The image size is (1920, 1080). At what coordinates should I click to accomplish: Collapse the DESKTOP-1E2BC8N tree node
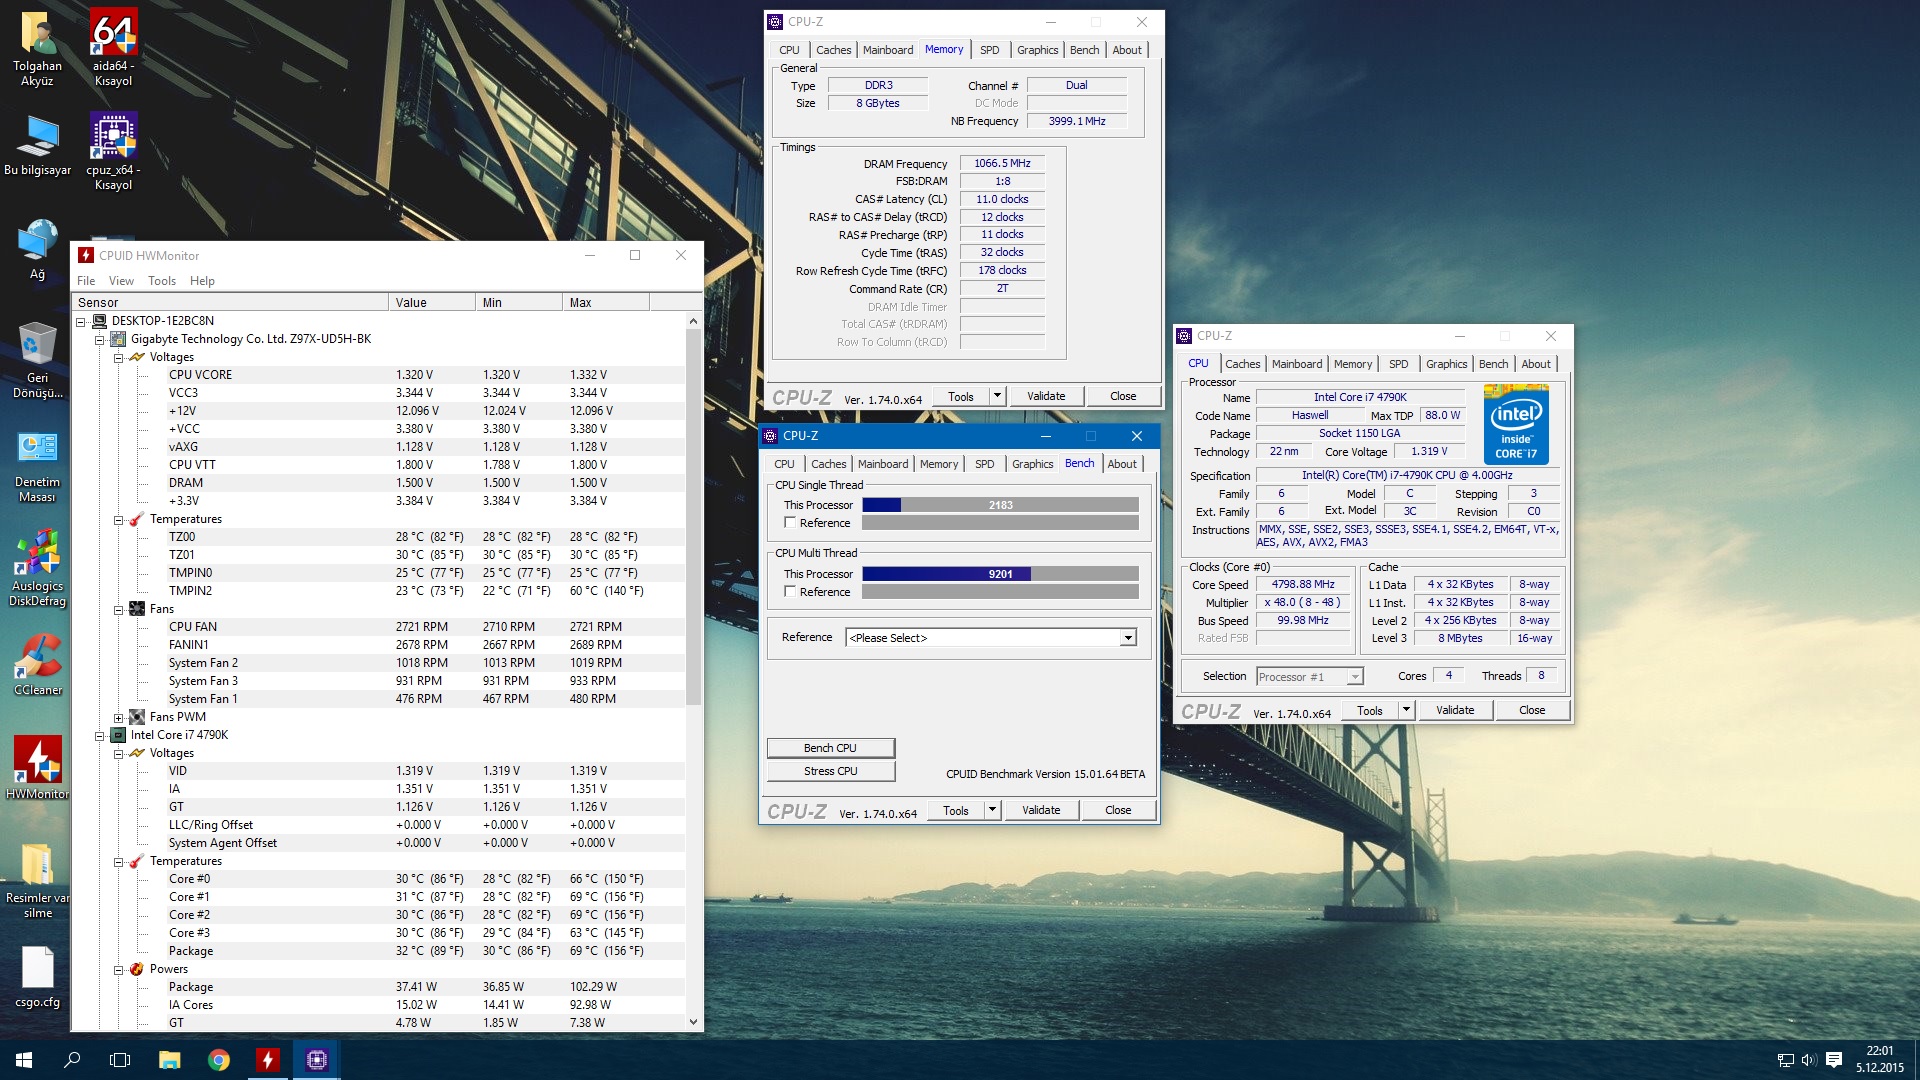click(x=81, y=321)
